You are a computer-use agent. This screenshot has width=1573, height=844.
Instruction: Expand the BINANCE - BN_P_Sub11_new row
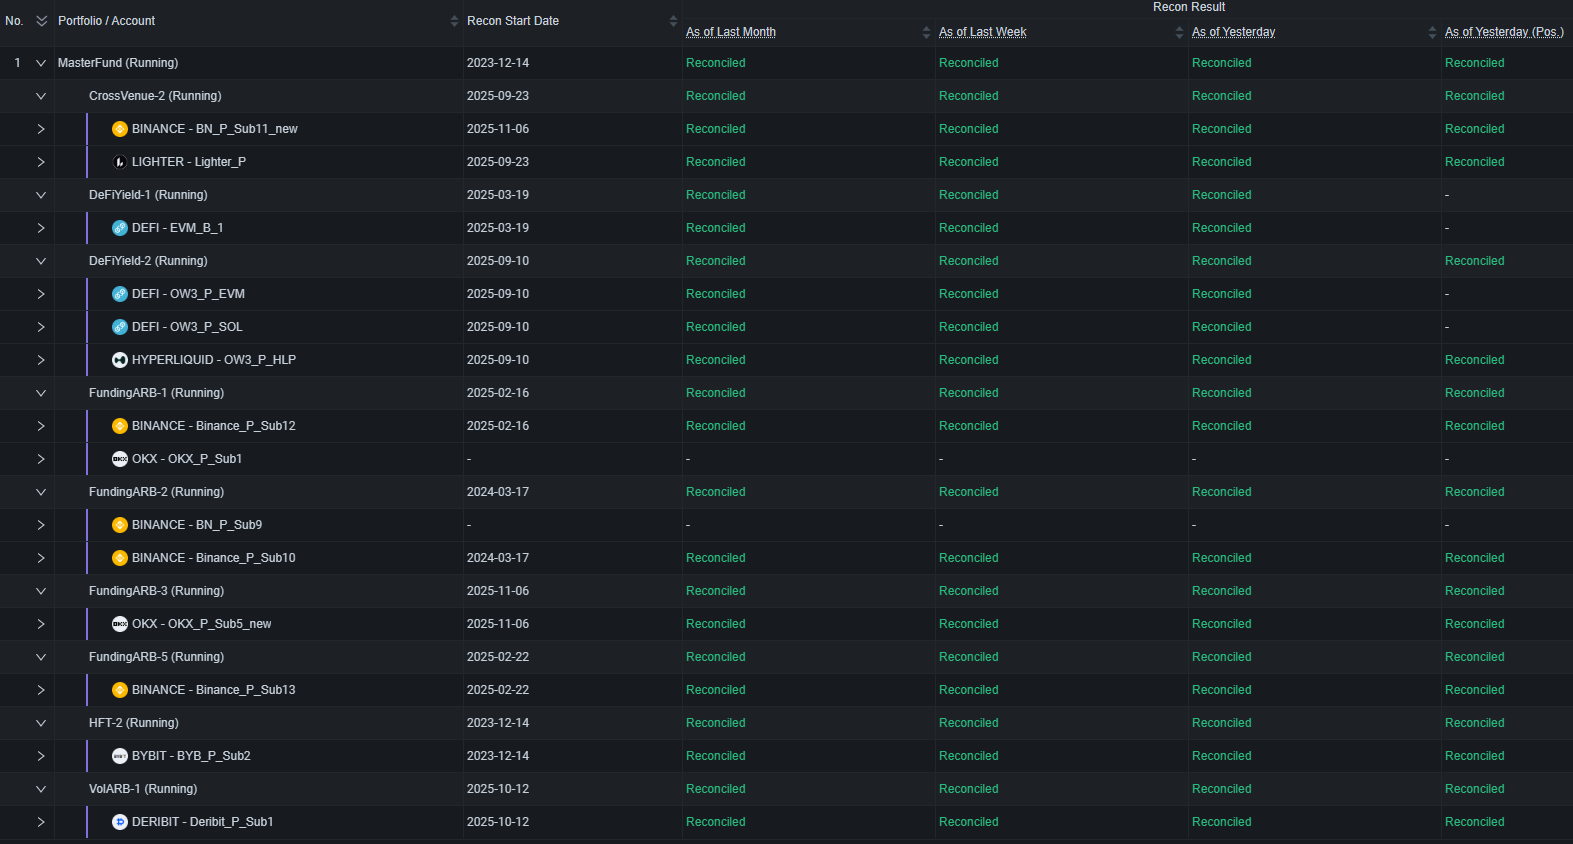[41, 129]
